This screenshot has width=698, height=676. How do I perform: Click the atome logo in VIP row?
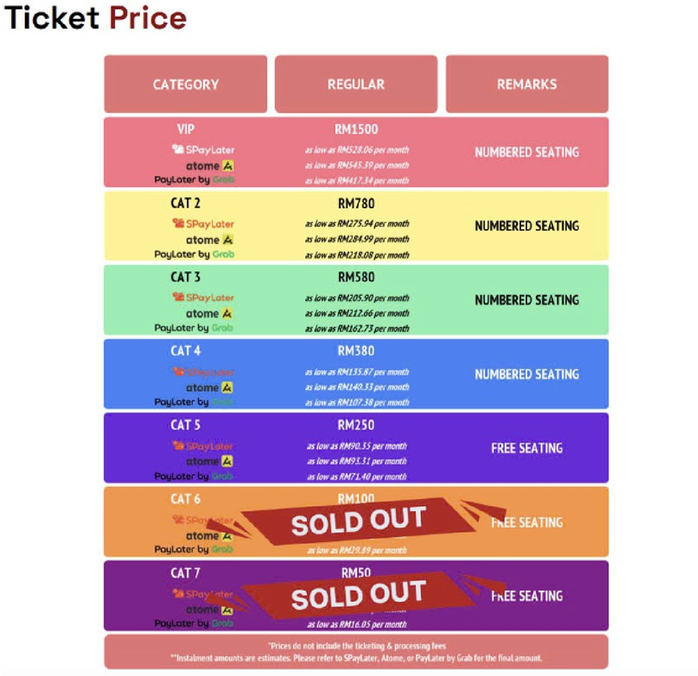(210, 166)
